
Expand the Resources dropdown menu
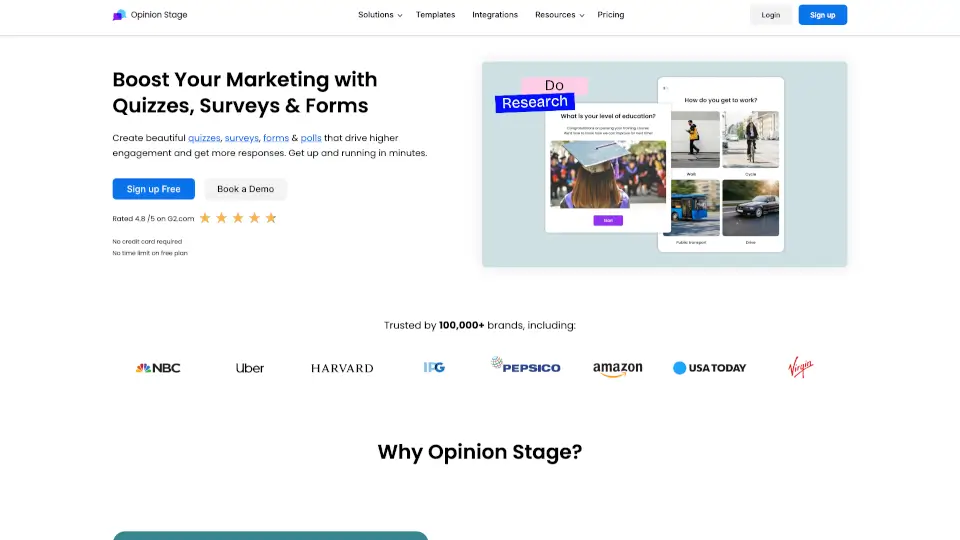tap(559, 15)
